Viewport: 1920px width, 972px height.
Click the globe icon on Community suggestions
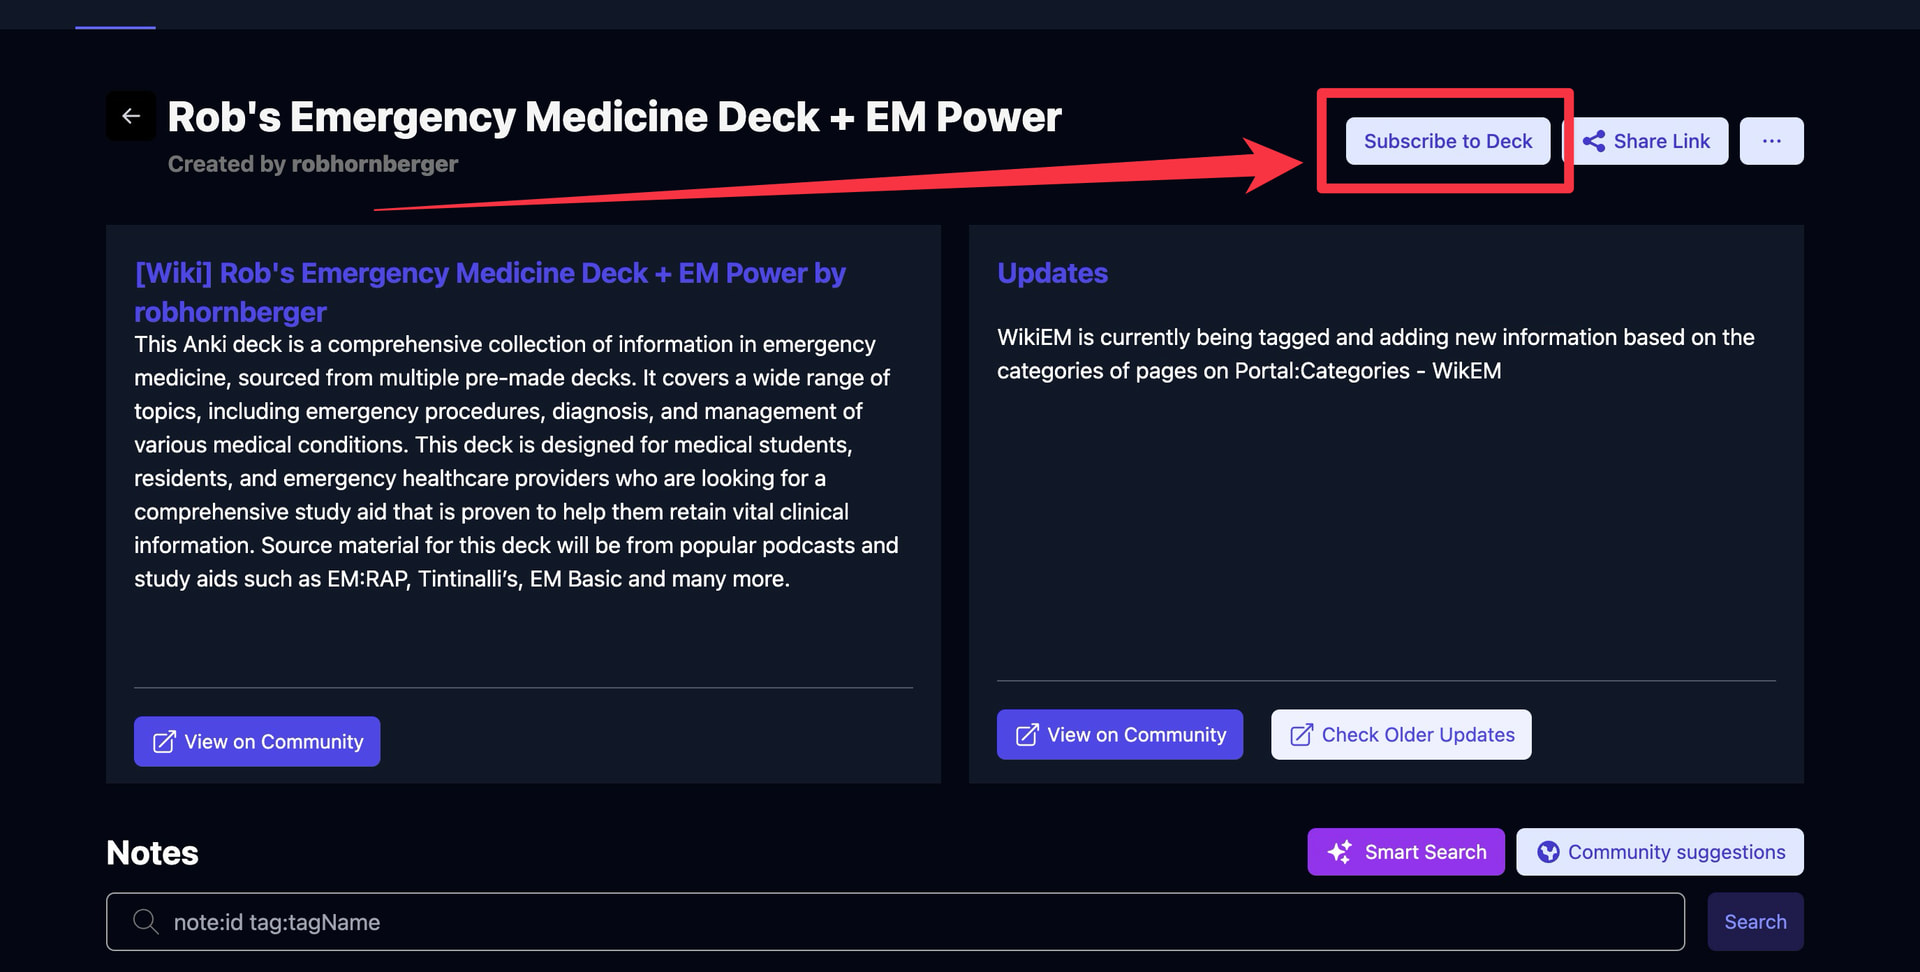click(x=1548, y=852)
